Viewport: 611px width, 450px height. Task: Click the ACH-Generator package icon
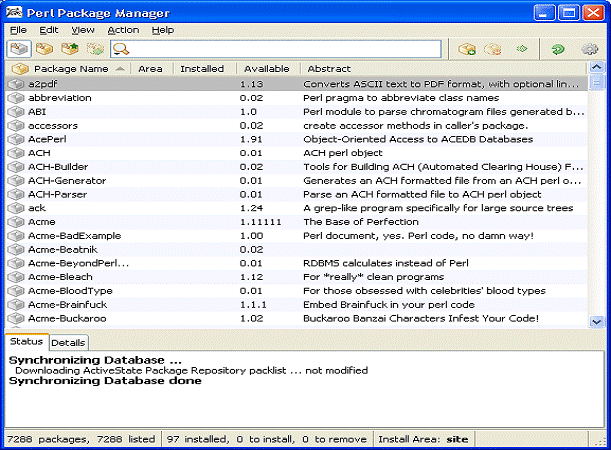pos(16,181)
